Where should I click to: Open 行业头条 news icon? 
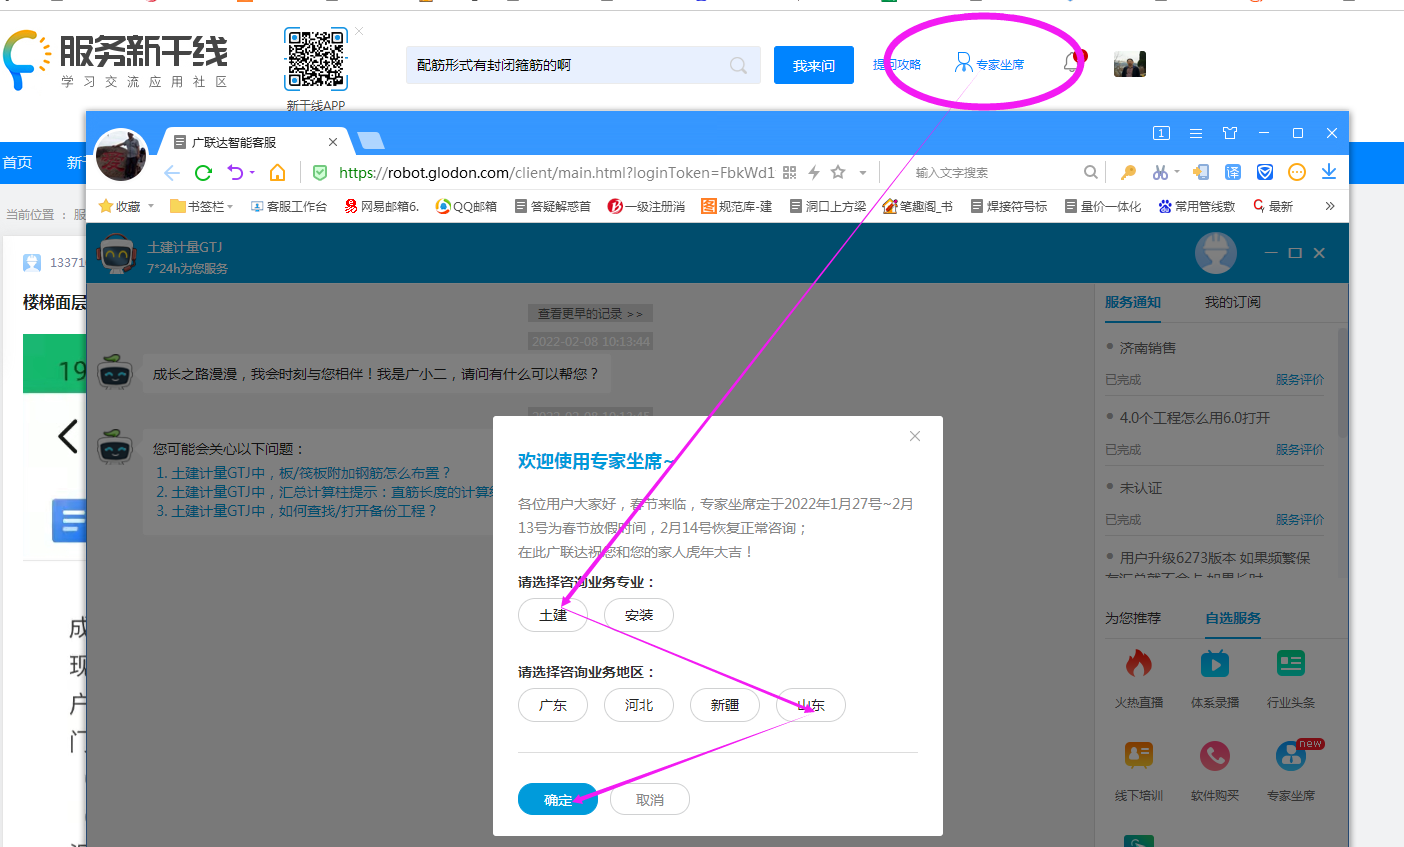pyautogui.click(x=1291, y=663)
